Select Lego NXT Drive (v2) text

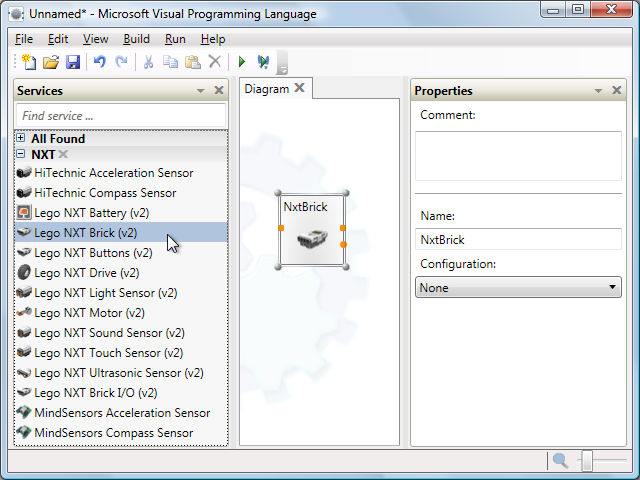pyautogui.click(x=87, y=273)
